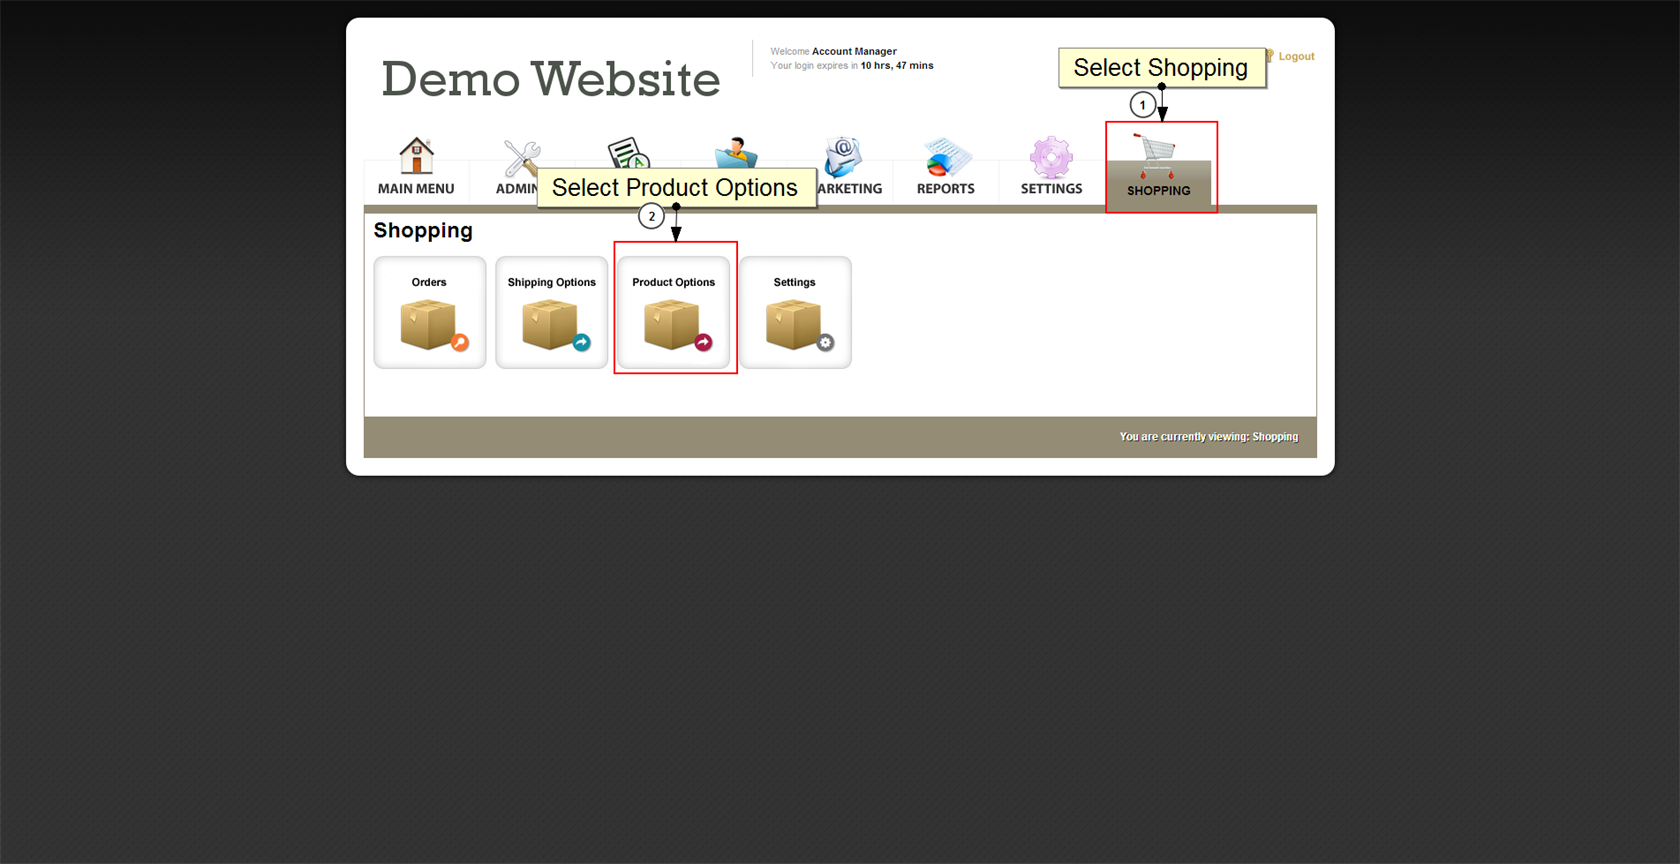Click the Logout link
Viewport: 1680px width, 864px height.
1296,57
